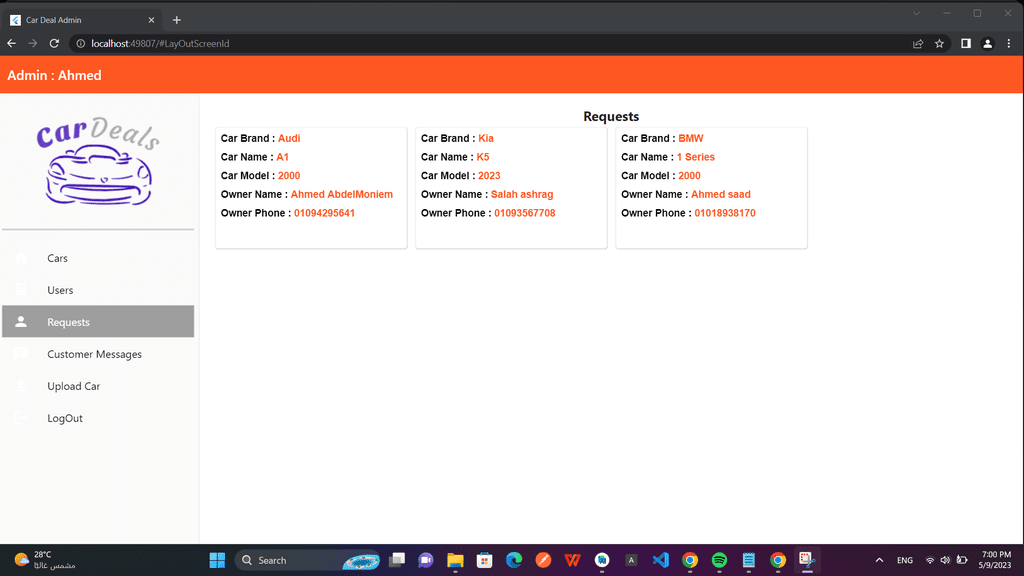
Task: Open the Cars sidebar item
Action: coord(98,258)
